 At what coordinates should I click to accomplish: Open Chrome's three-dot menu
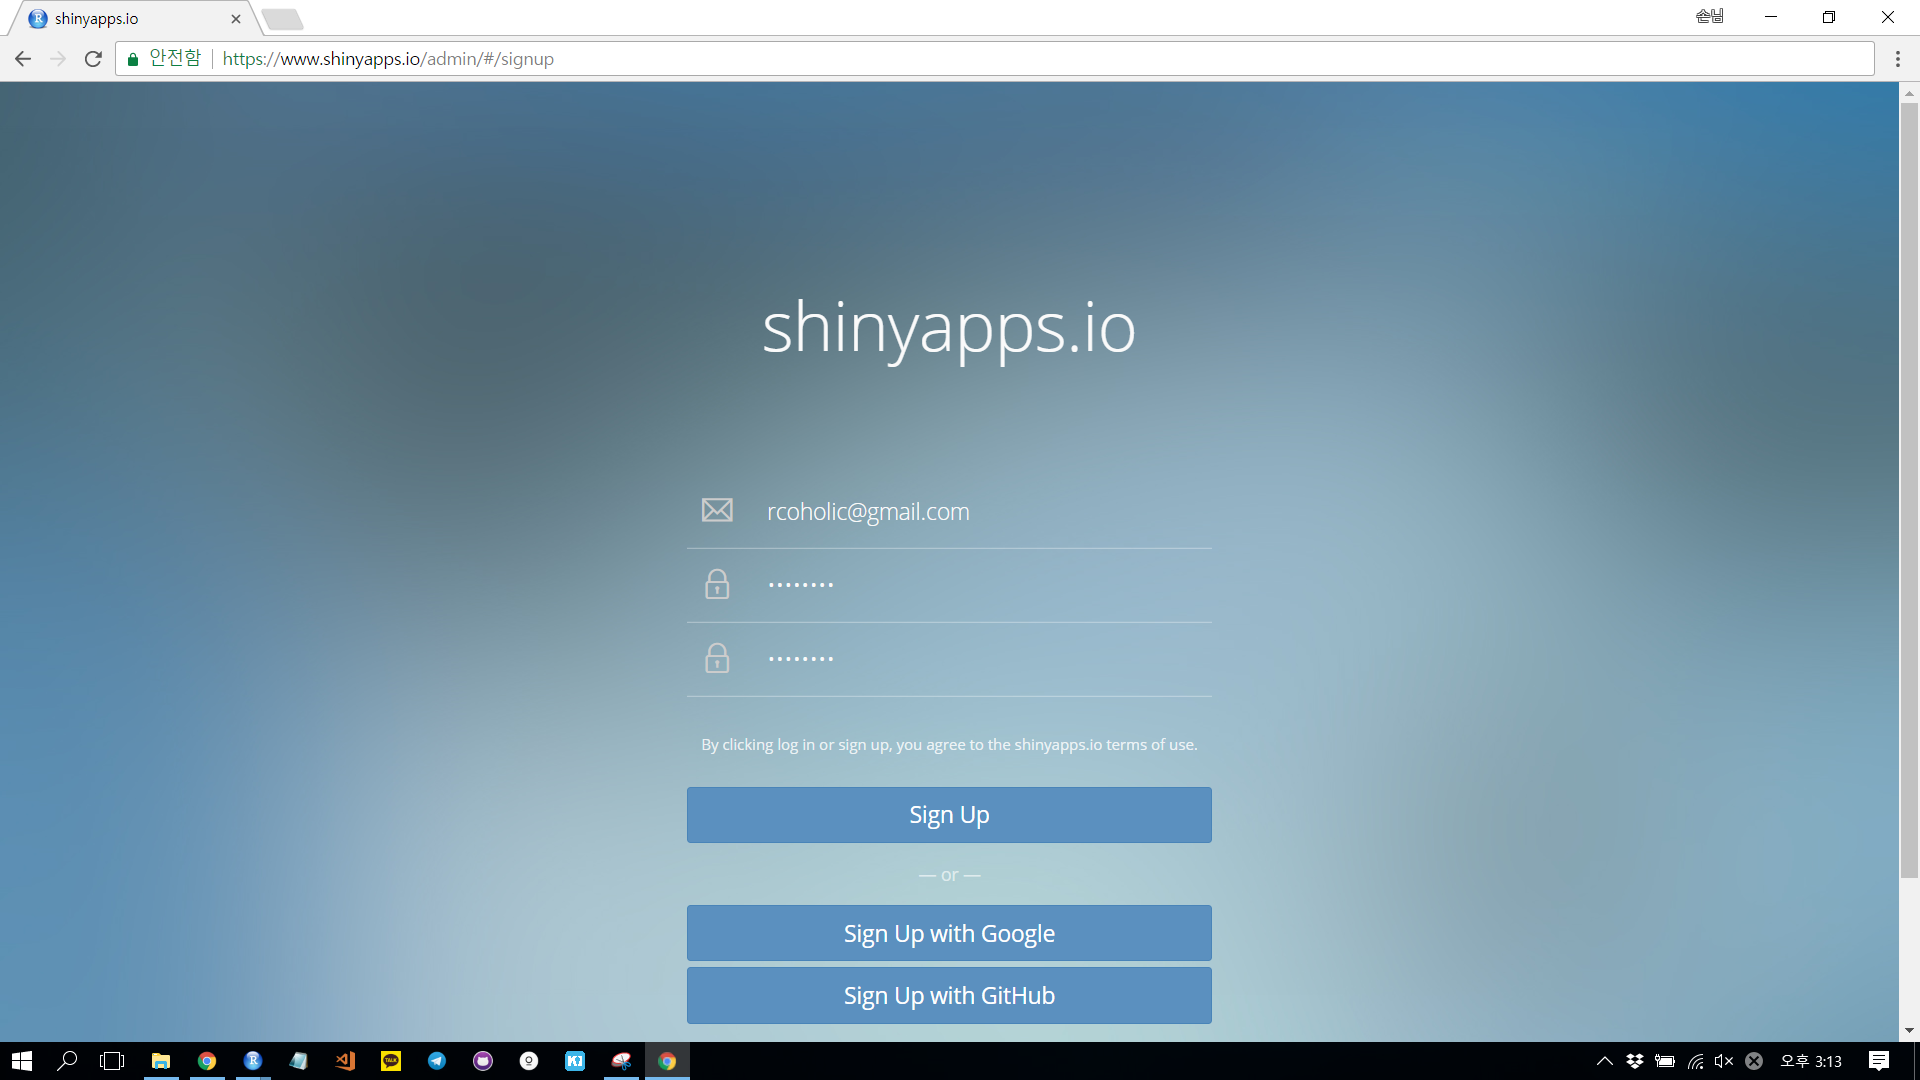coord(1897,59)
